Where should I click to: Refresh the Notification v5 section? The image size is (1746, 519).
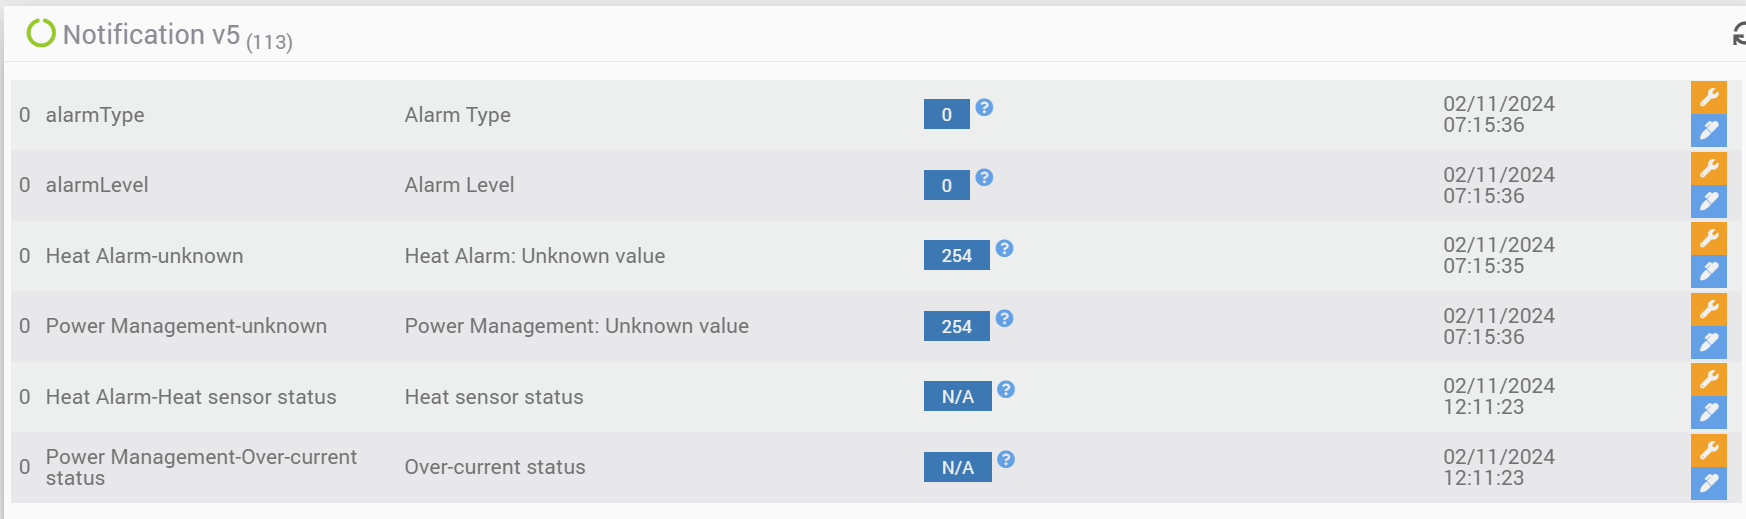[1739, 35]
